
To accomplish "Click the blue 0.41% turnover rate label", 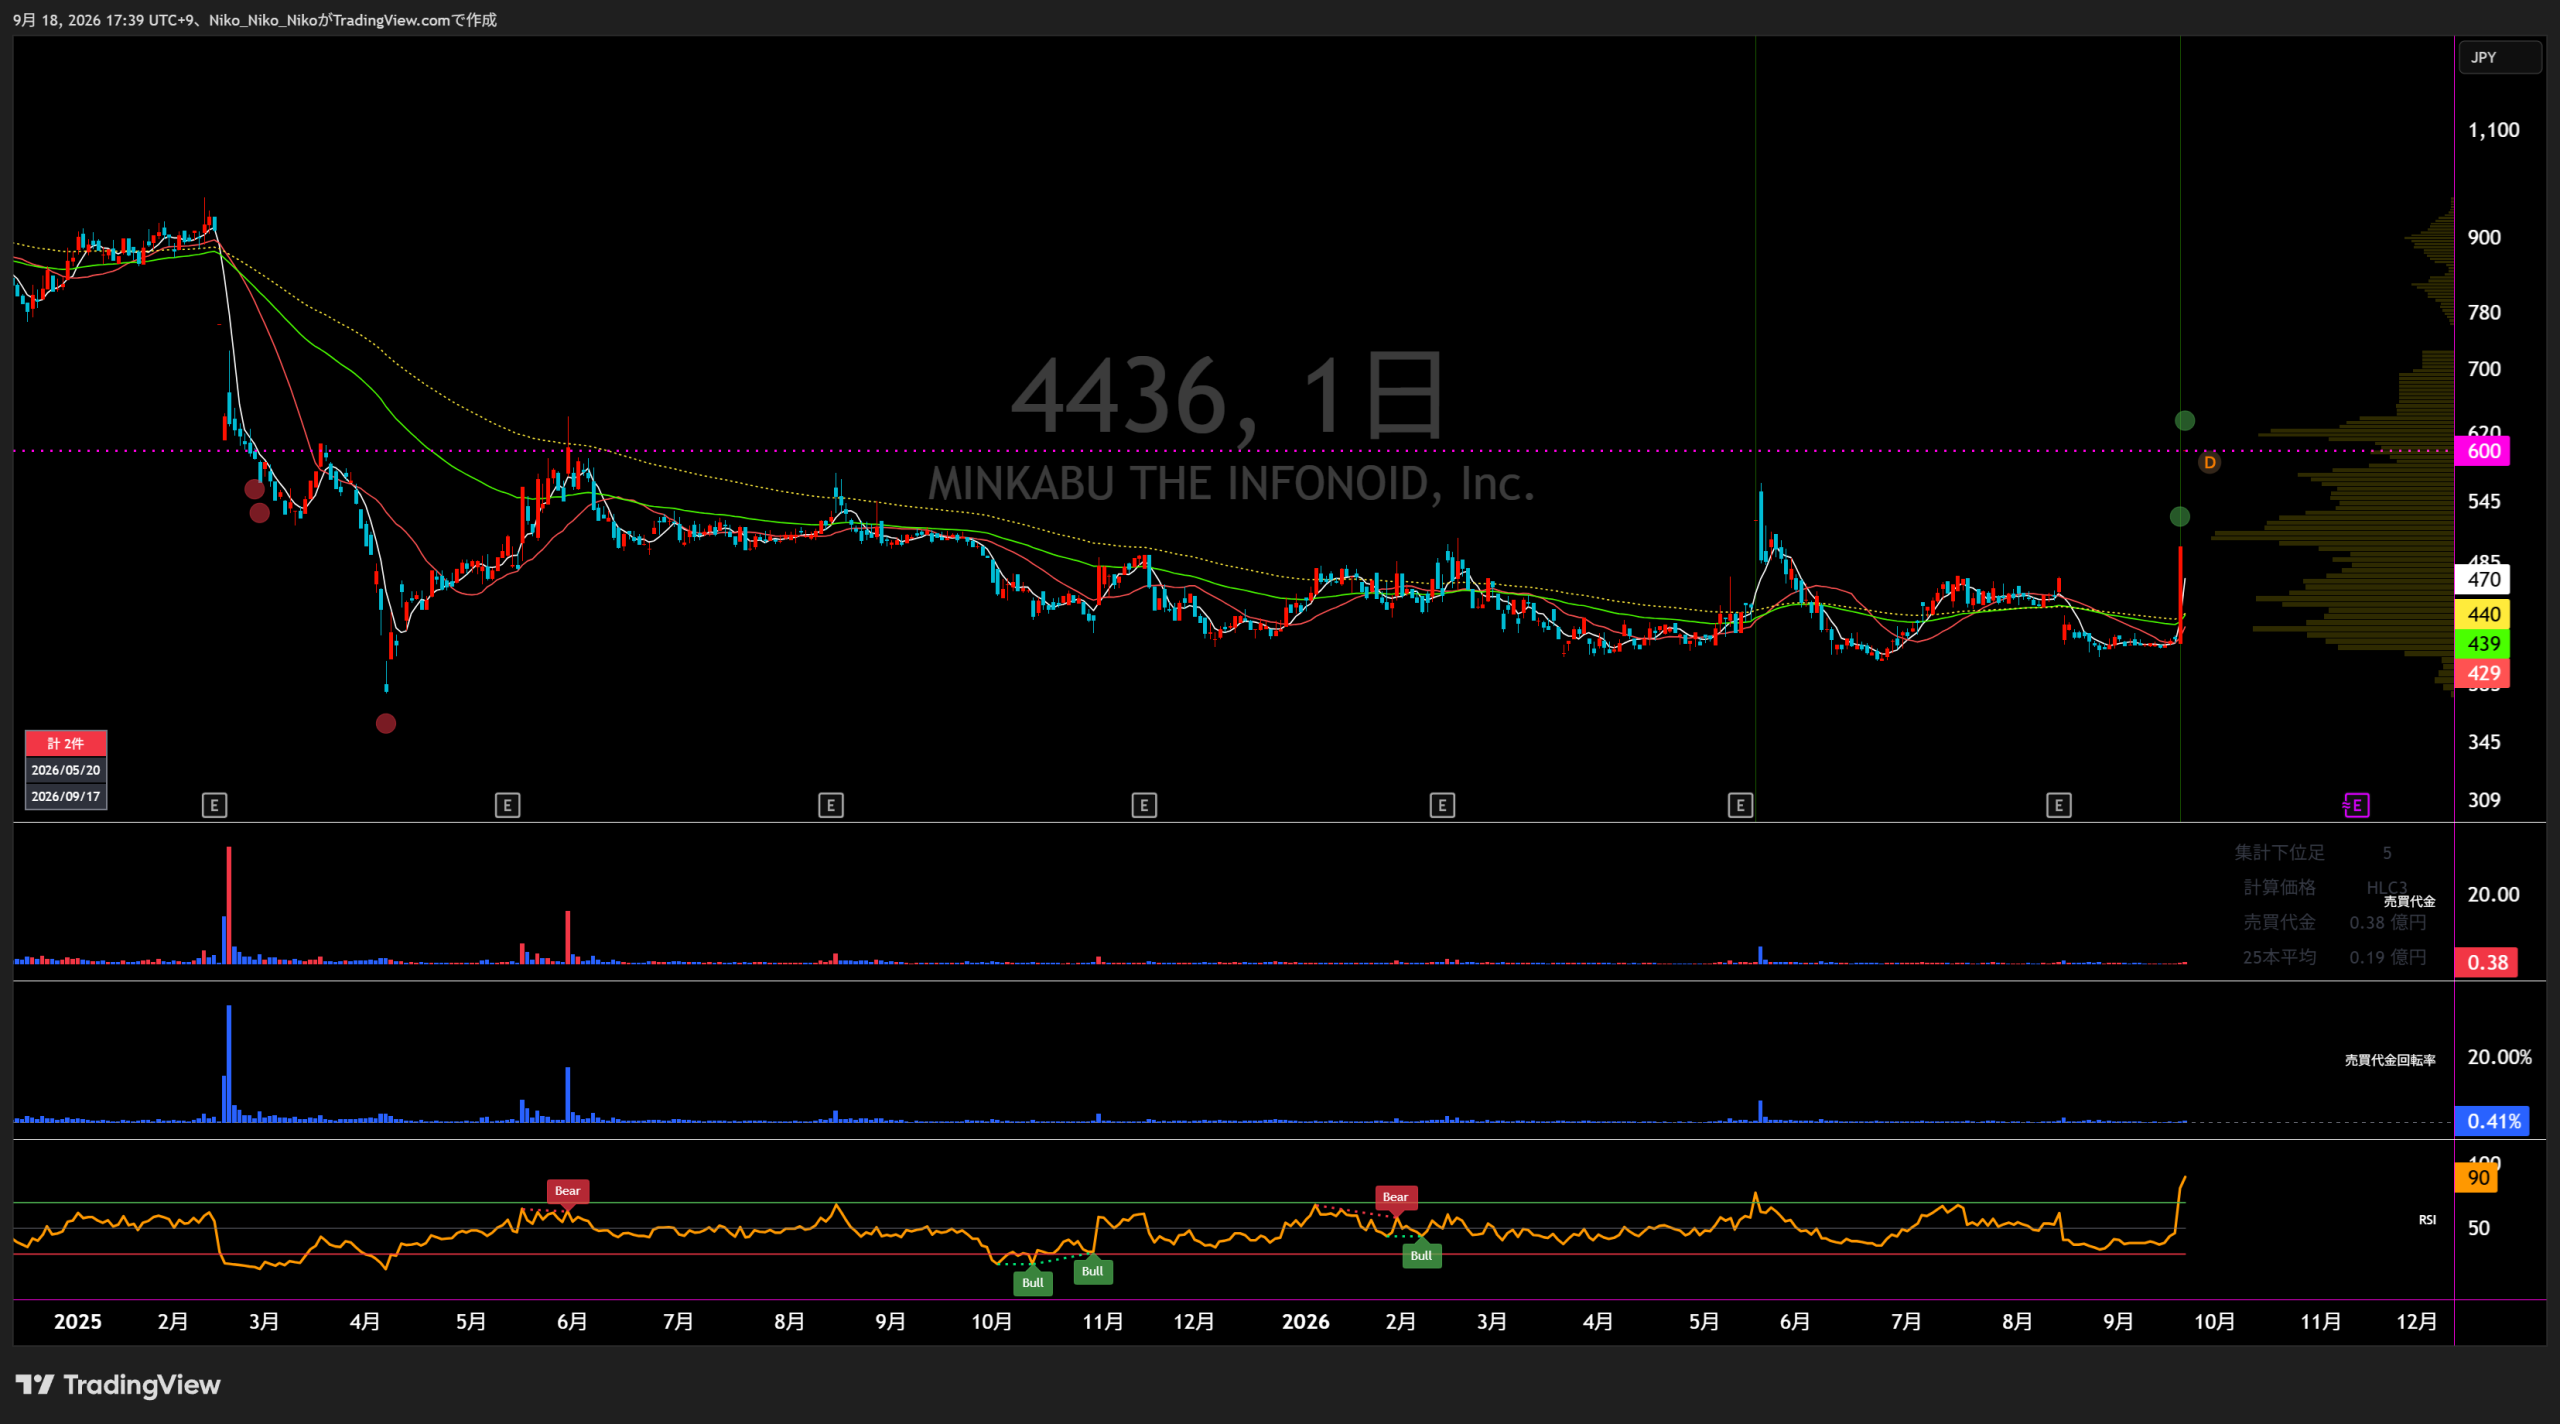I will coord(2492,1121).
